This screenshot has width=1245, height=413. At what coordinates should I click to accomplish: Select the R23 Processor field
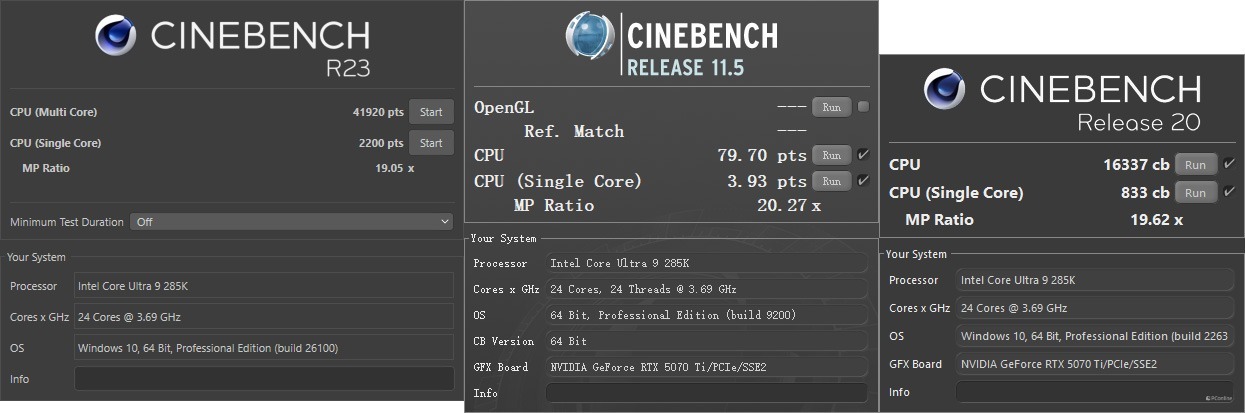[264, 286]
